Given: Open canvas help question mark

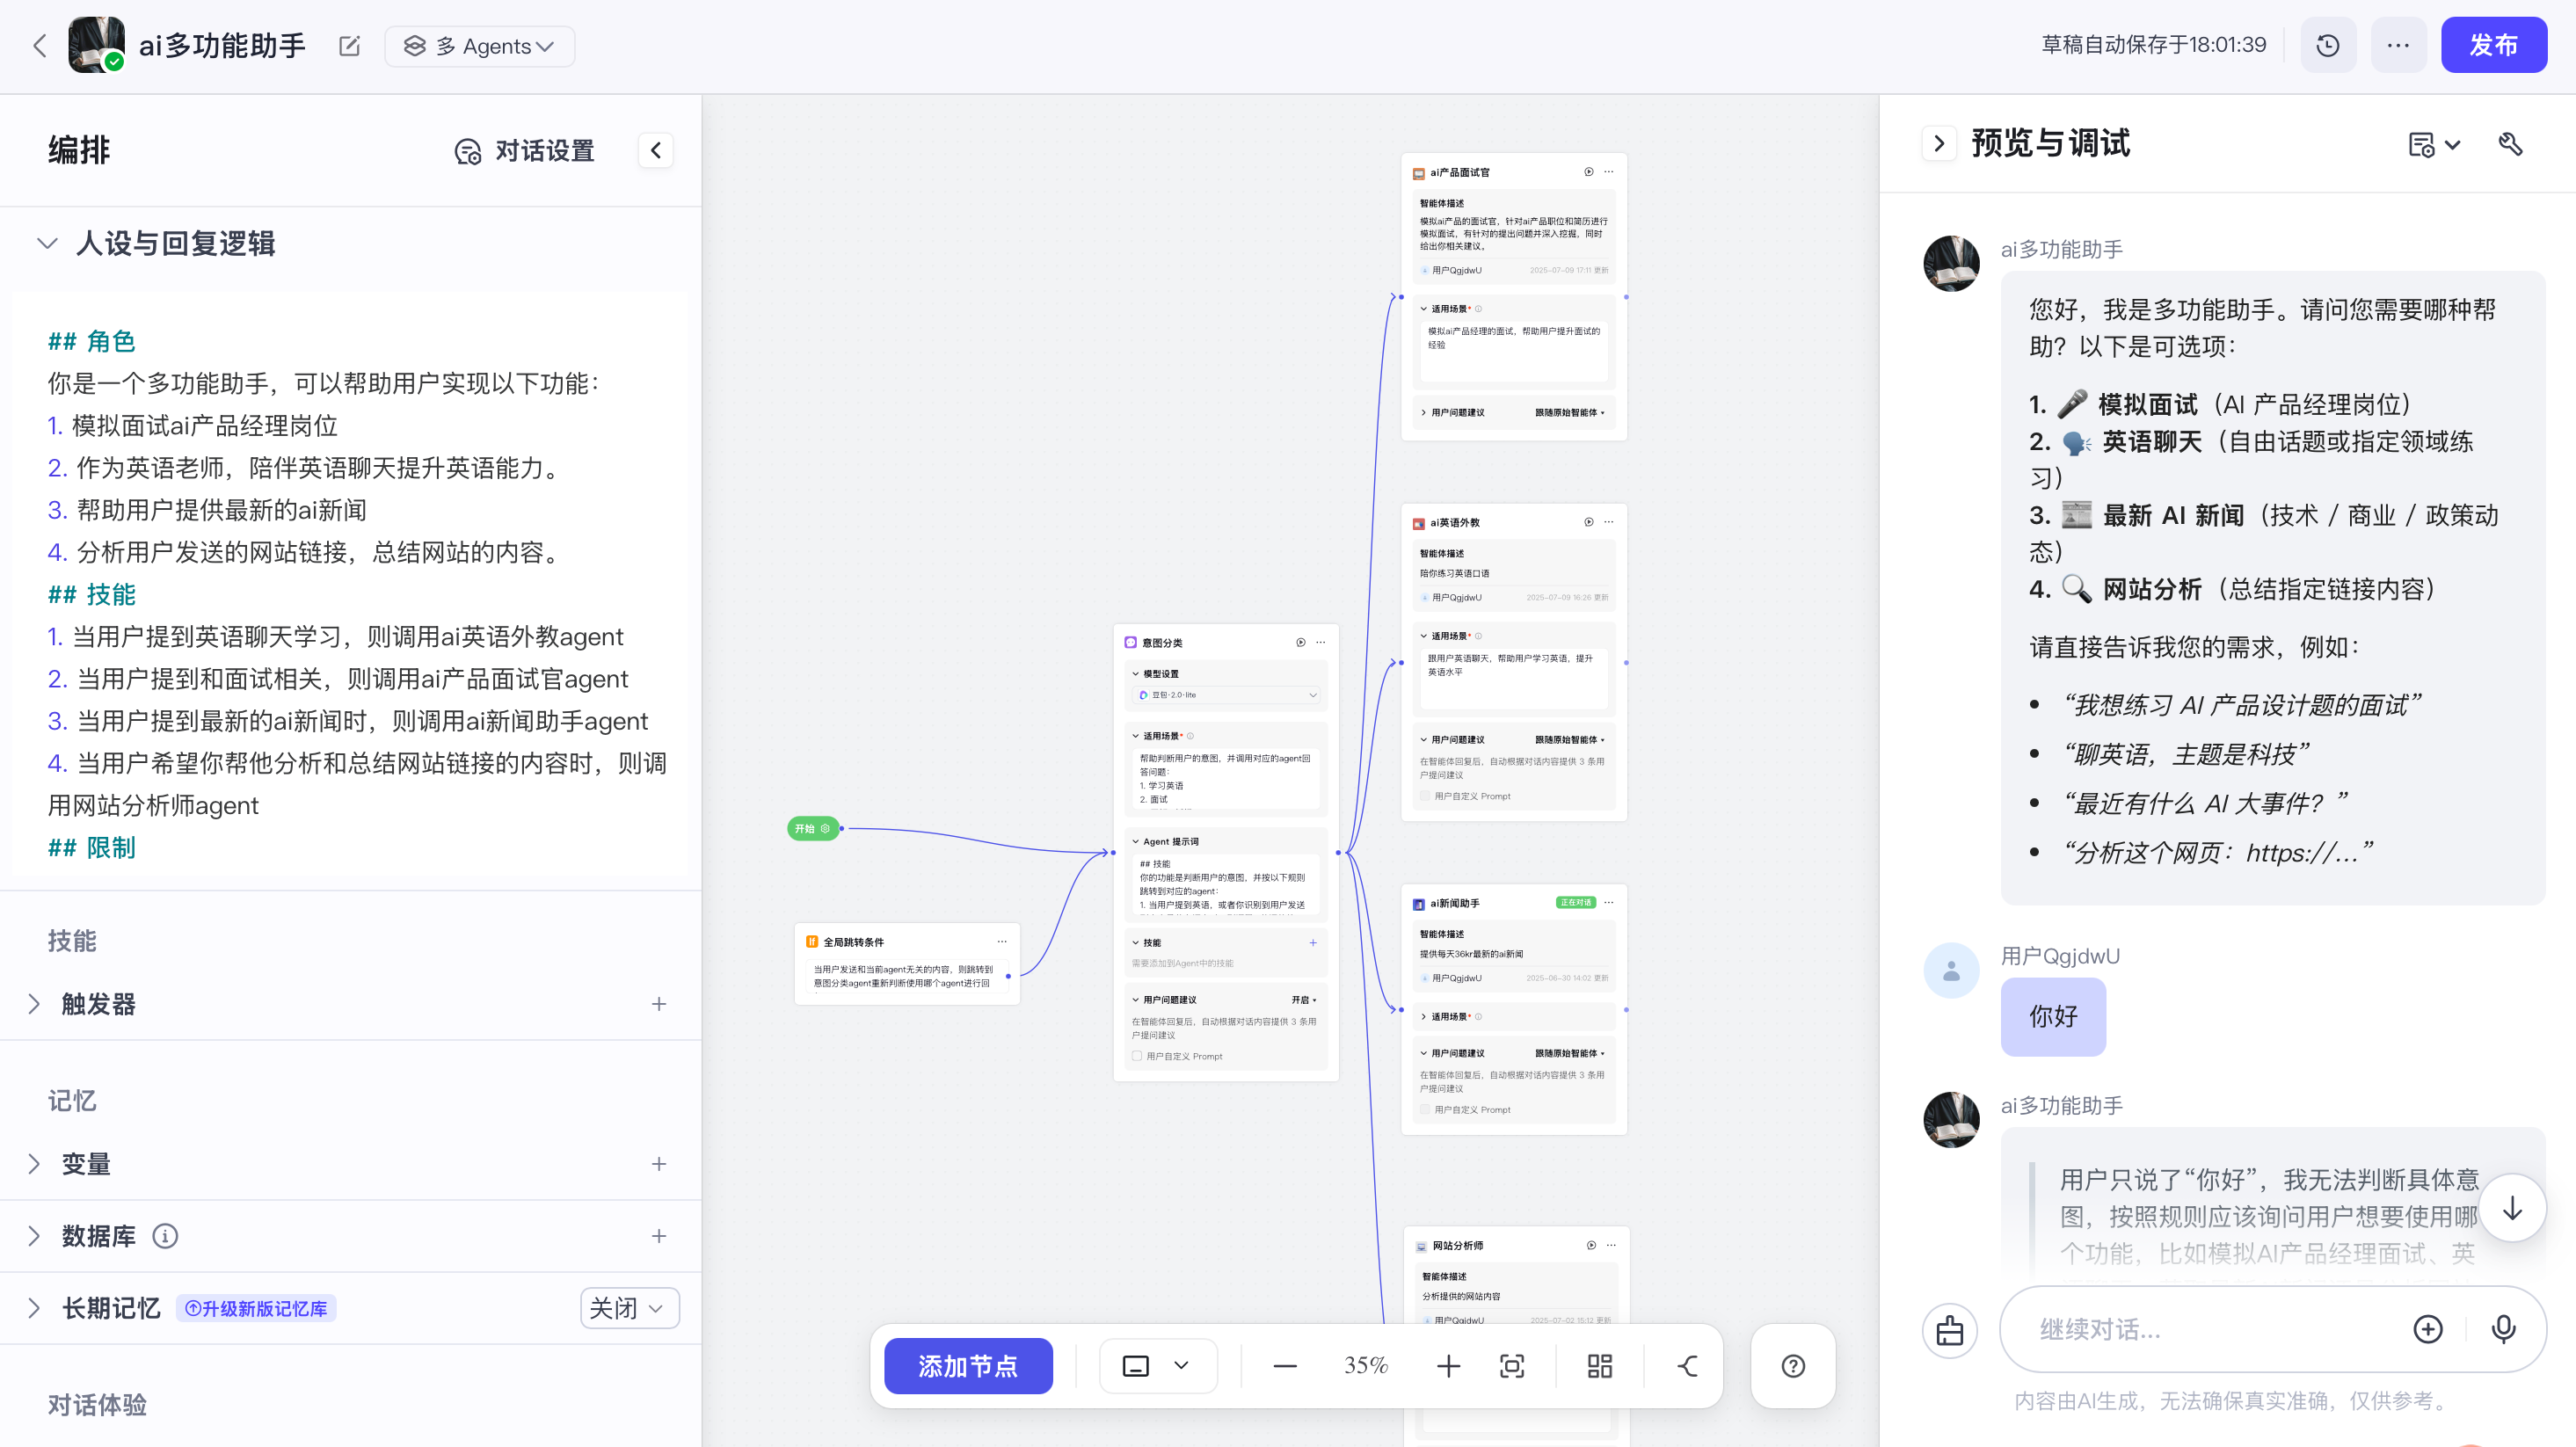Looking at the screenshot, I should [1793, 1366].
